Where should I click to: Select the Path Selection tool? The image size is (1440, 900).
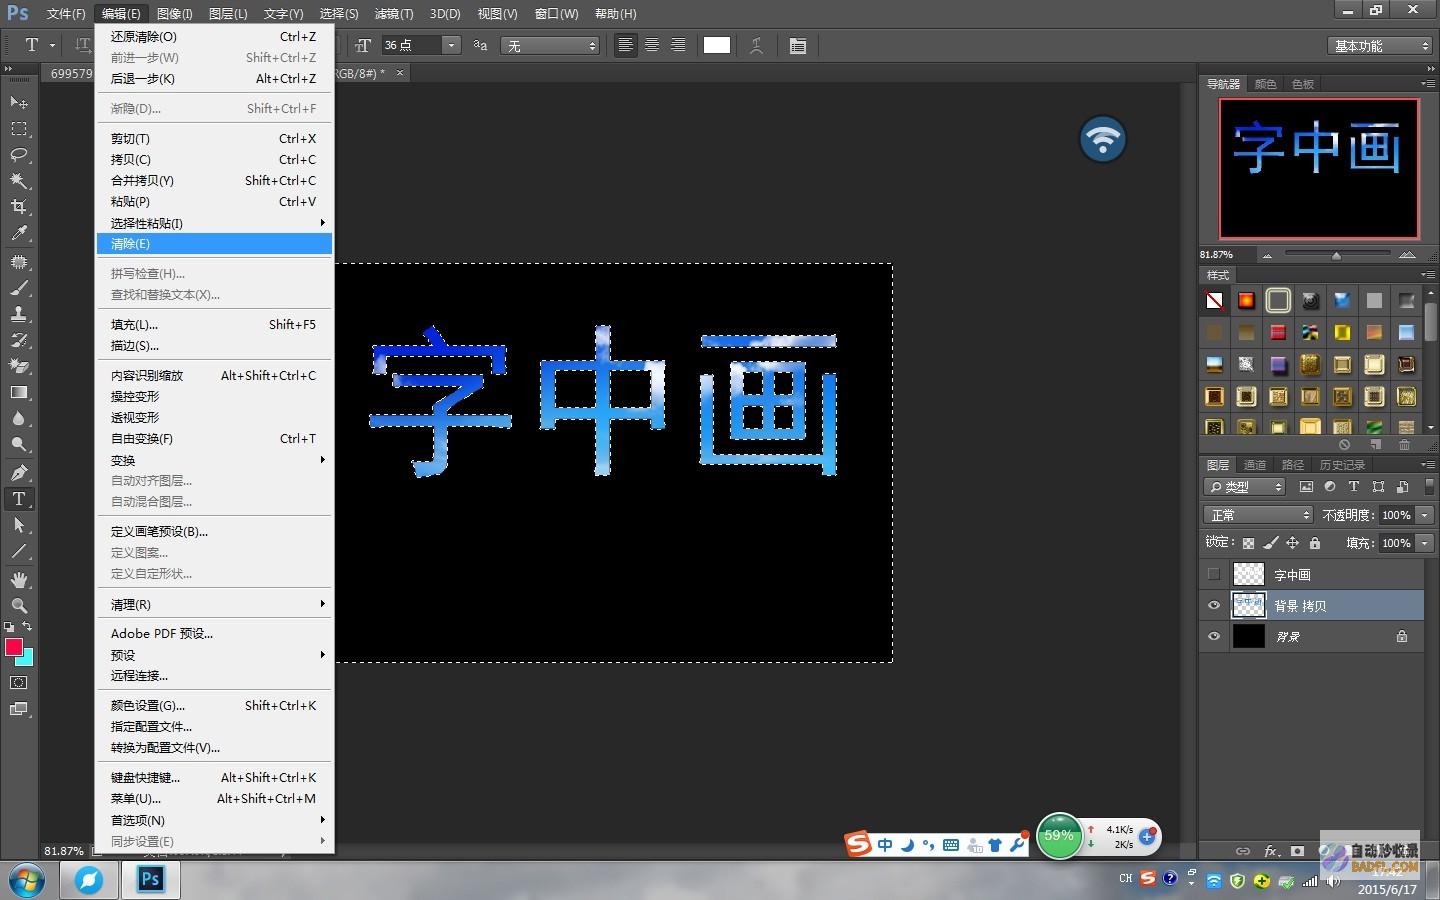tap(19, 525)
